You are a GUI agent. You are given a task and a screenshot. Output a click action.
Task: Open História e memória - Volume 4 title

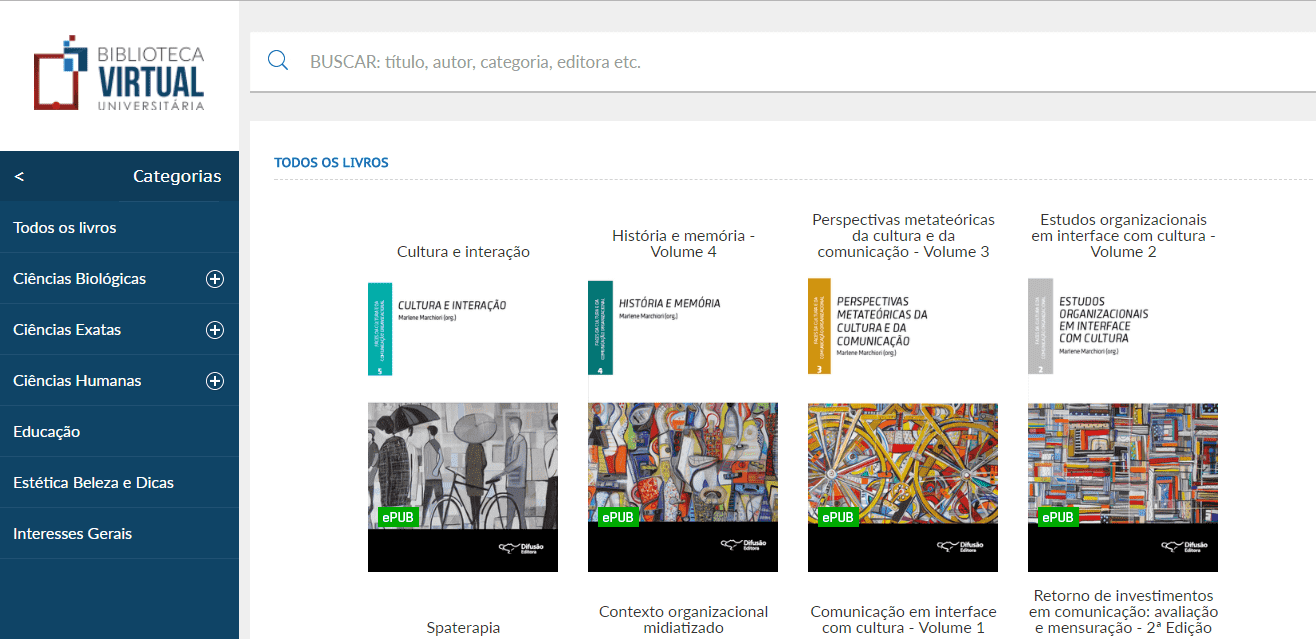(683, 244)
